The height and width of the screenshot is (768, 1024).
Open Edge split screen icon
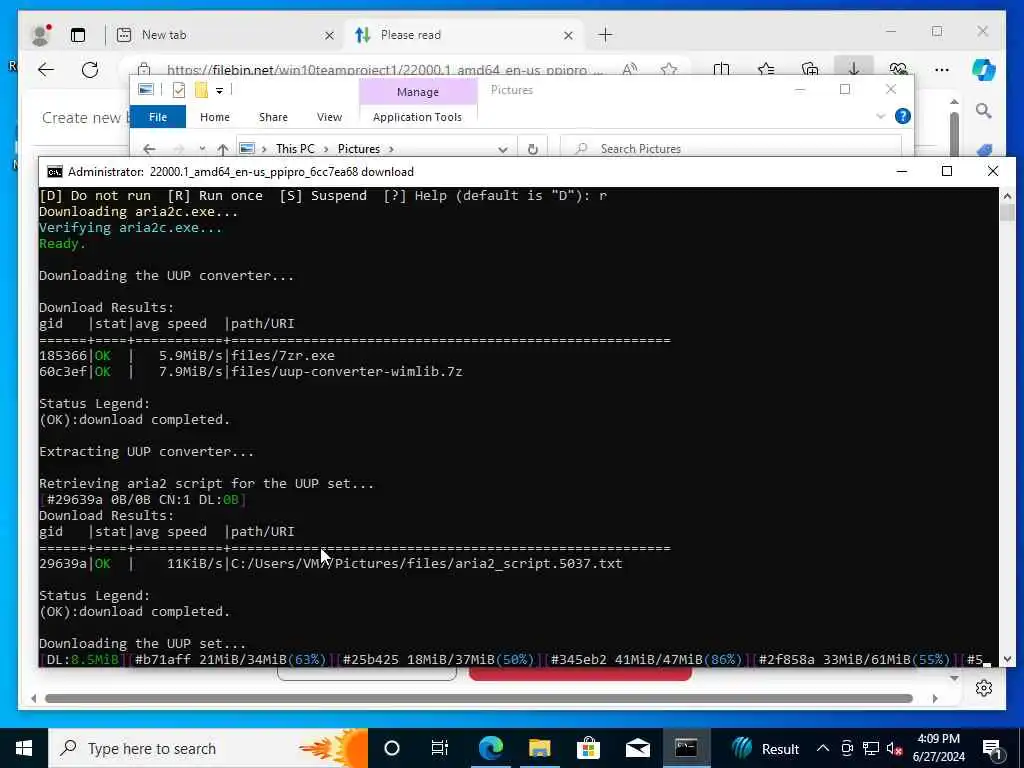point(721,69)
